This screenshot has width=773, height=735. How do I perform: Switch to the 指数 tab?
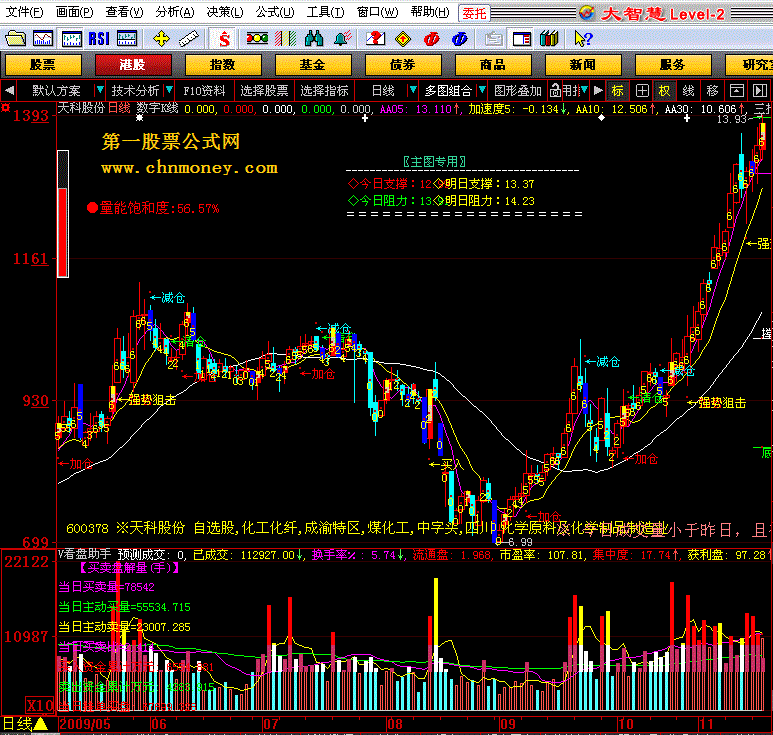223,65
